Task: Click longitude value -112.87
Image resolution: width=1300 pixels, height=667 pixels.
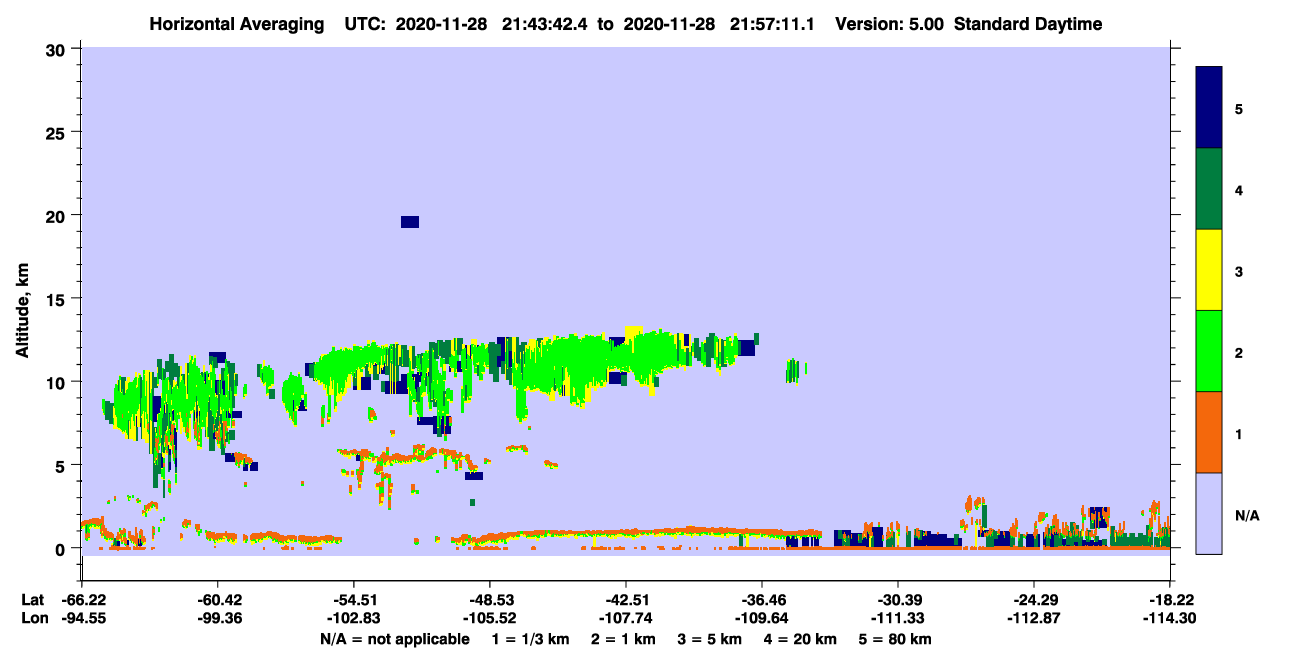Action: pos(1033,618)
